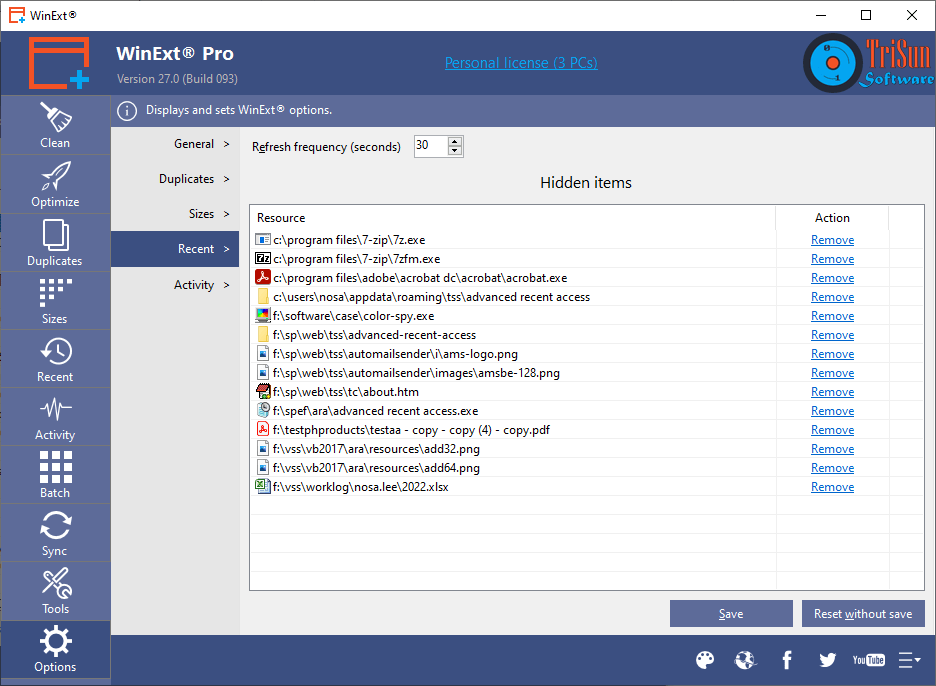Open the Optimize rocket module

(55, 184)
